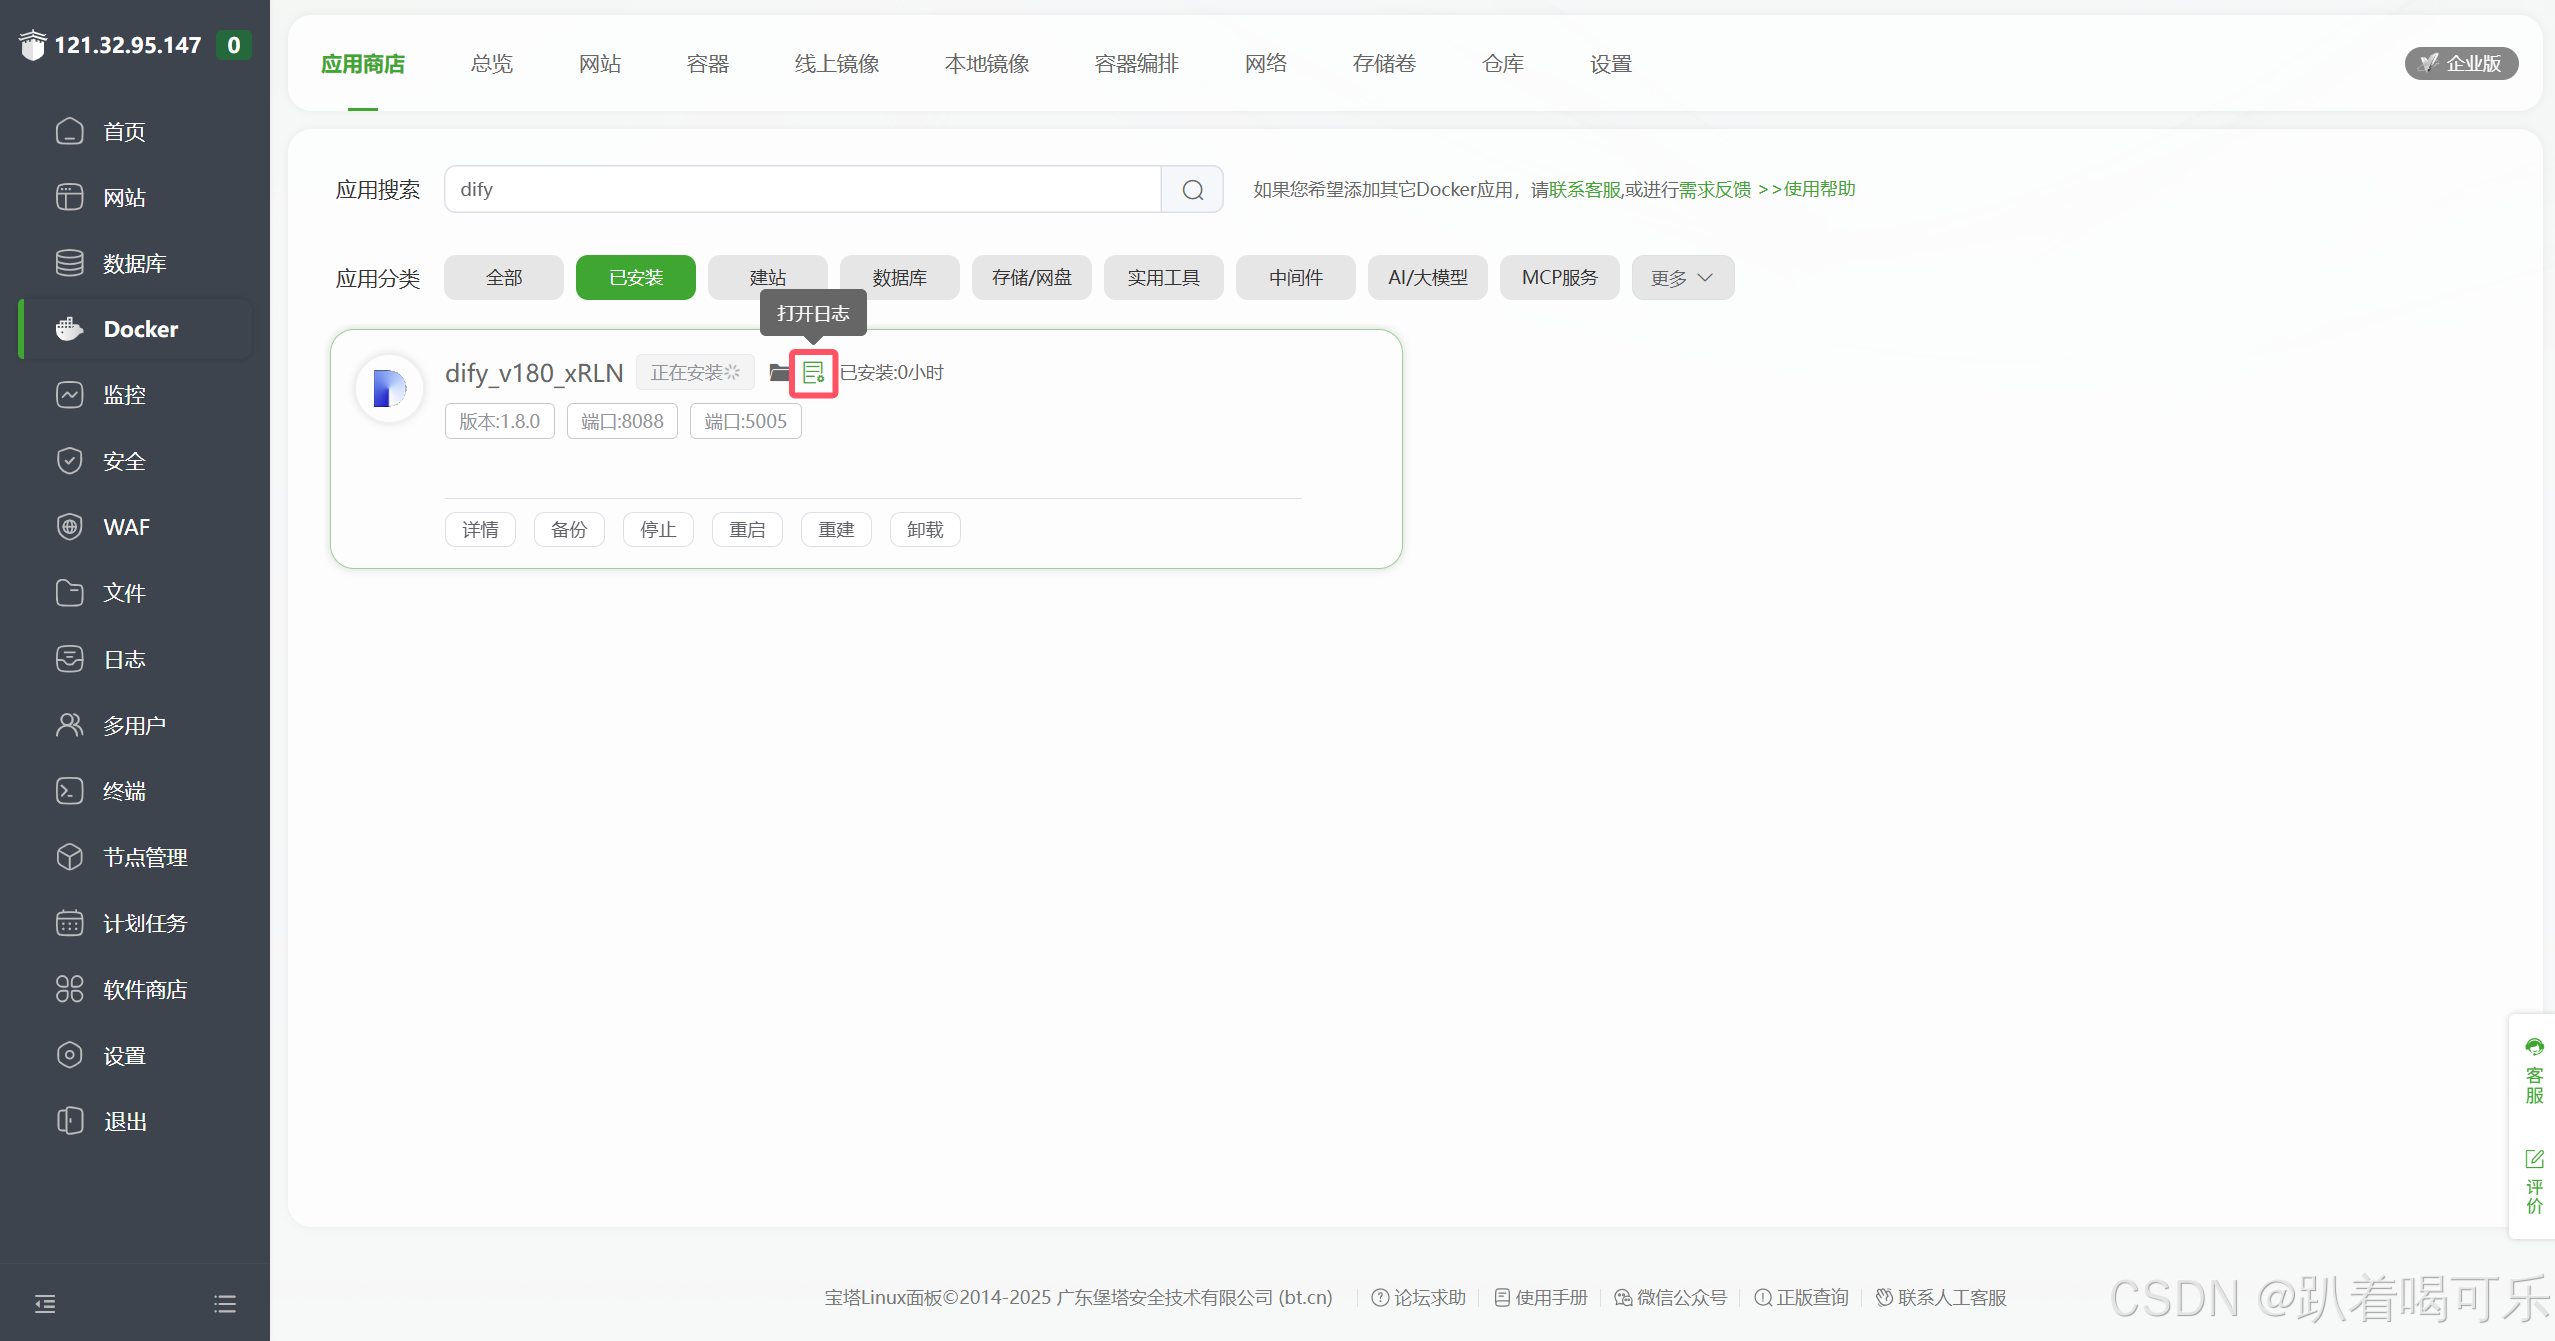The width and height of the screenshot is (2555, 1341).
Task: Click the 备份 backup button
Action: (569, 529)
